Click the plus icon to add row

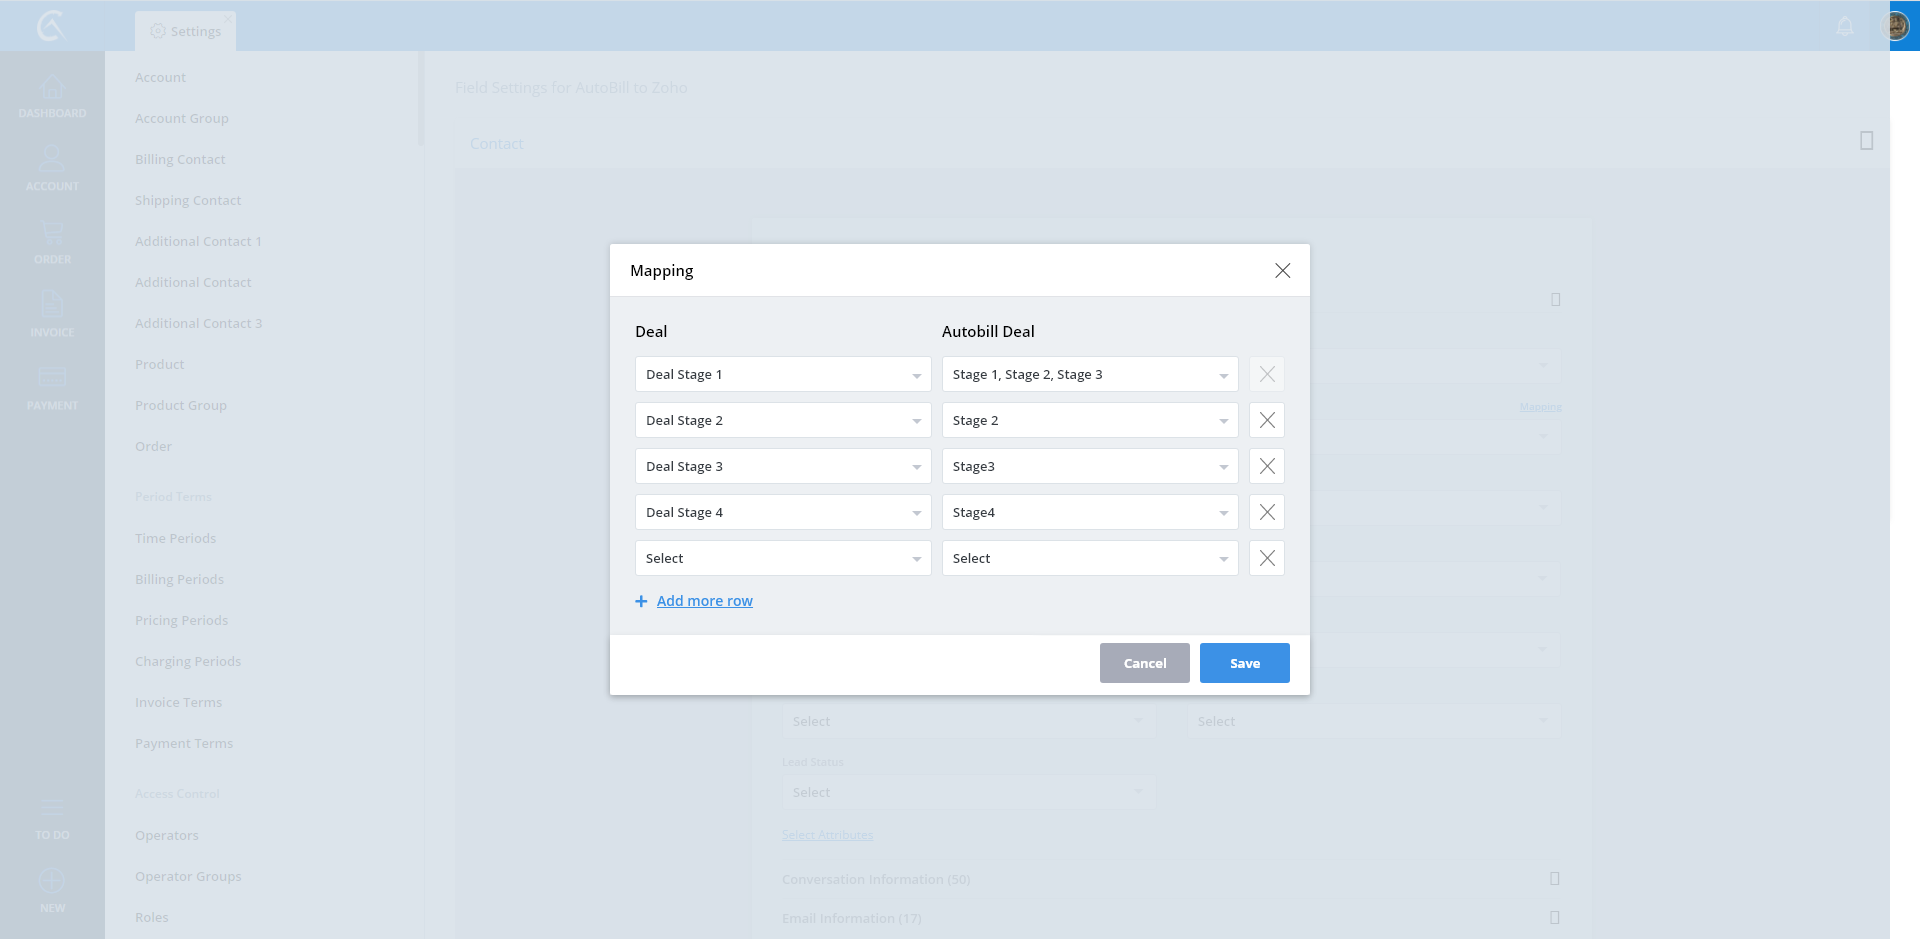[641, 601]
